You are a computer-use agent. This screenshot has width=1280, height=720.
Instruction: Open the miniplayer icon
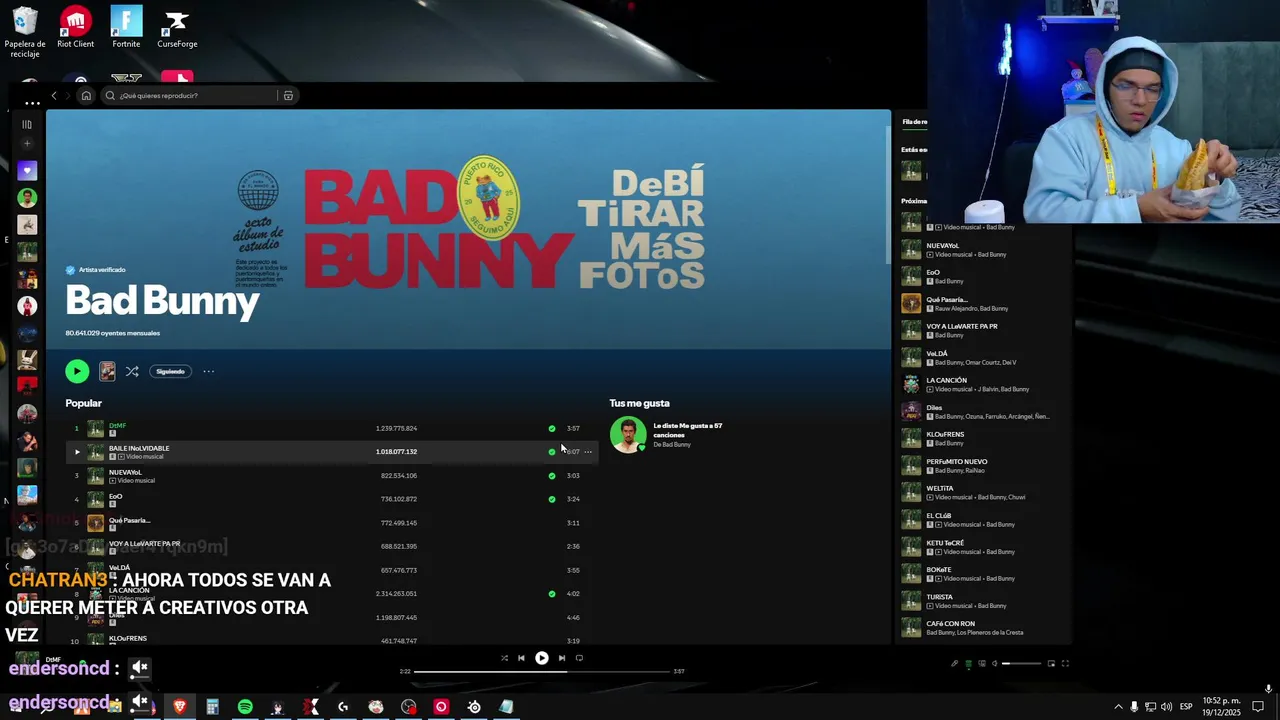point(1051,664)
